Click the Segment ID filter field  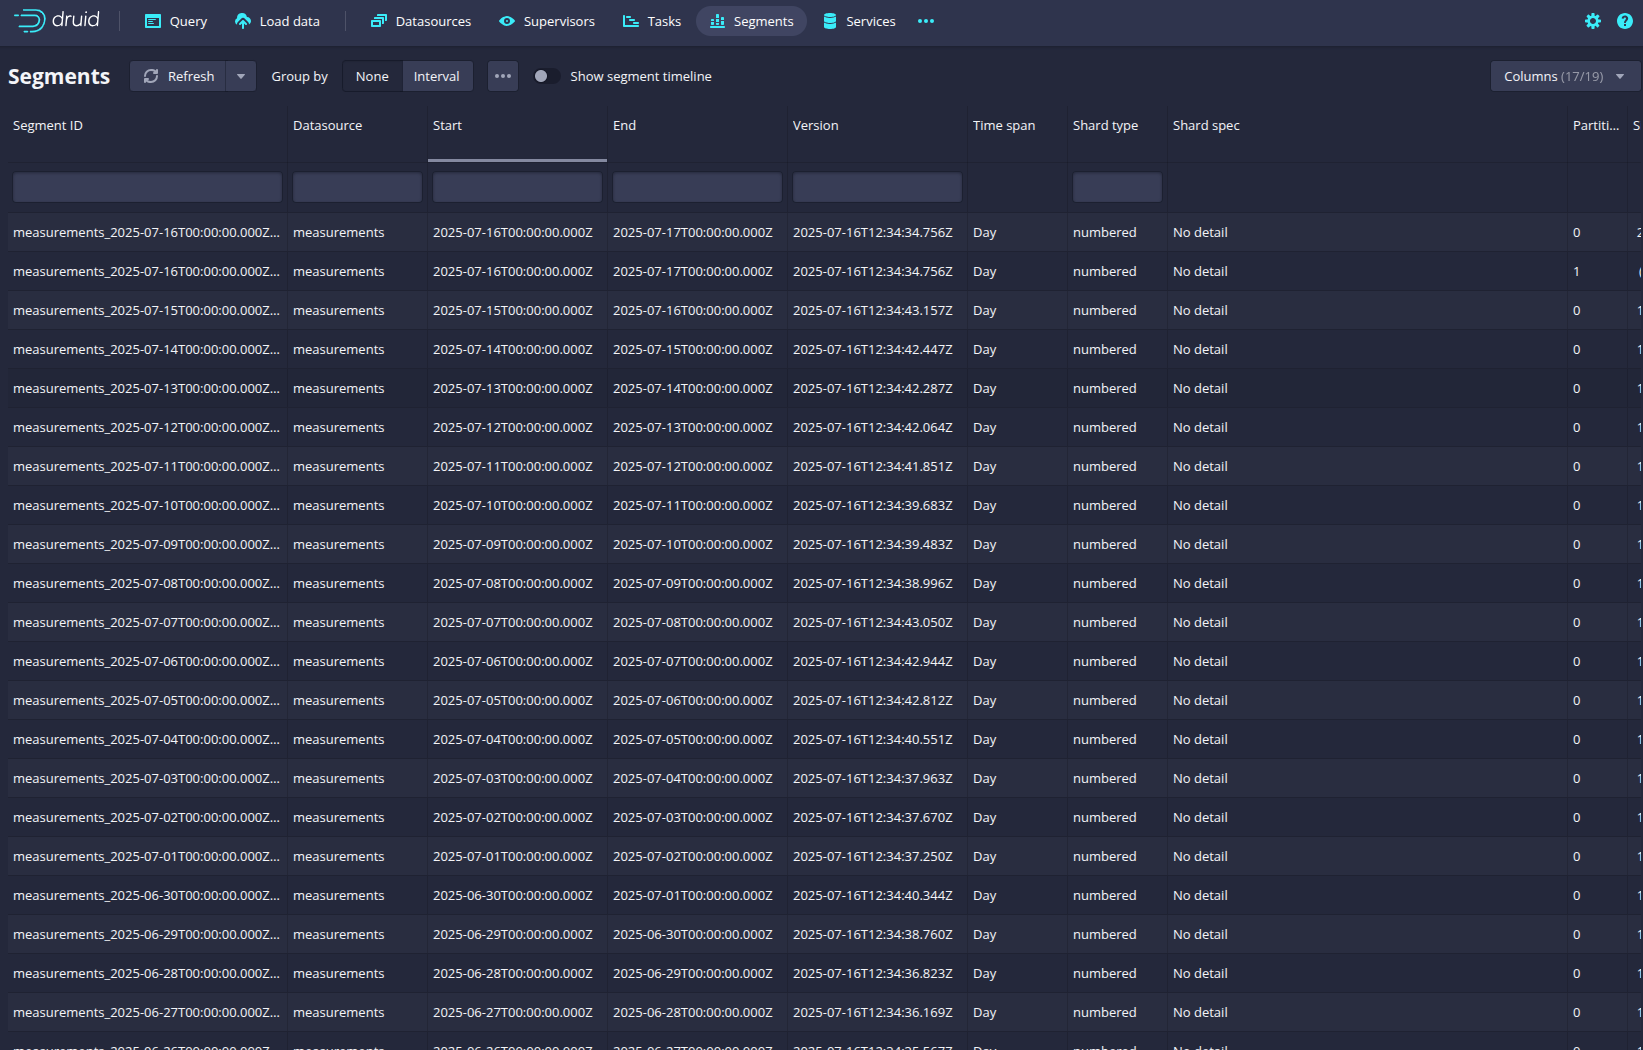(147, 187)
